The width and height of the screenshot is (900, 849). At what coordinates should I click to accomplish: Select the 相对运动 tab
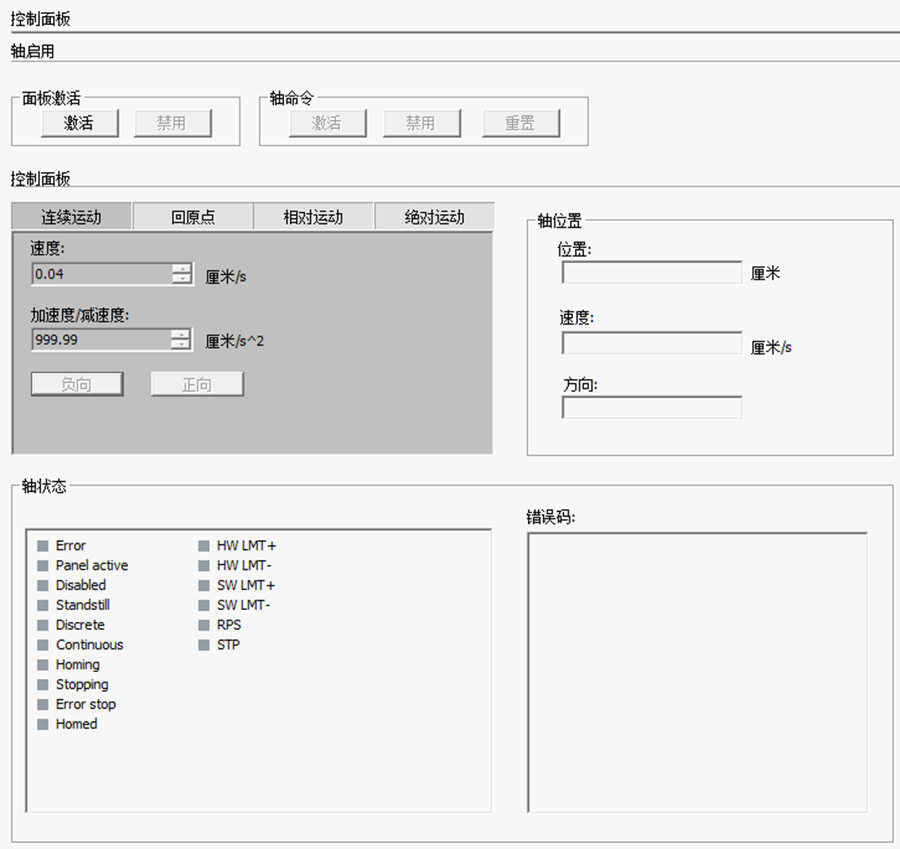[313, 217]
